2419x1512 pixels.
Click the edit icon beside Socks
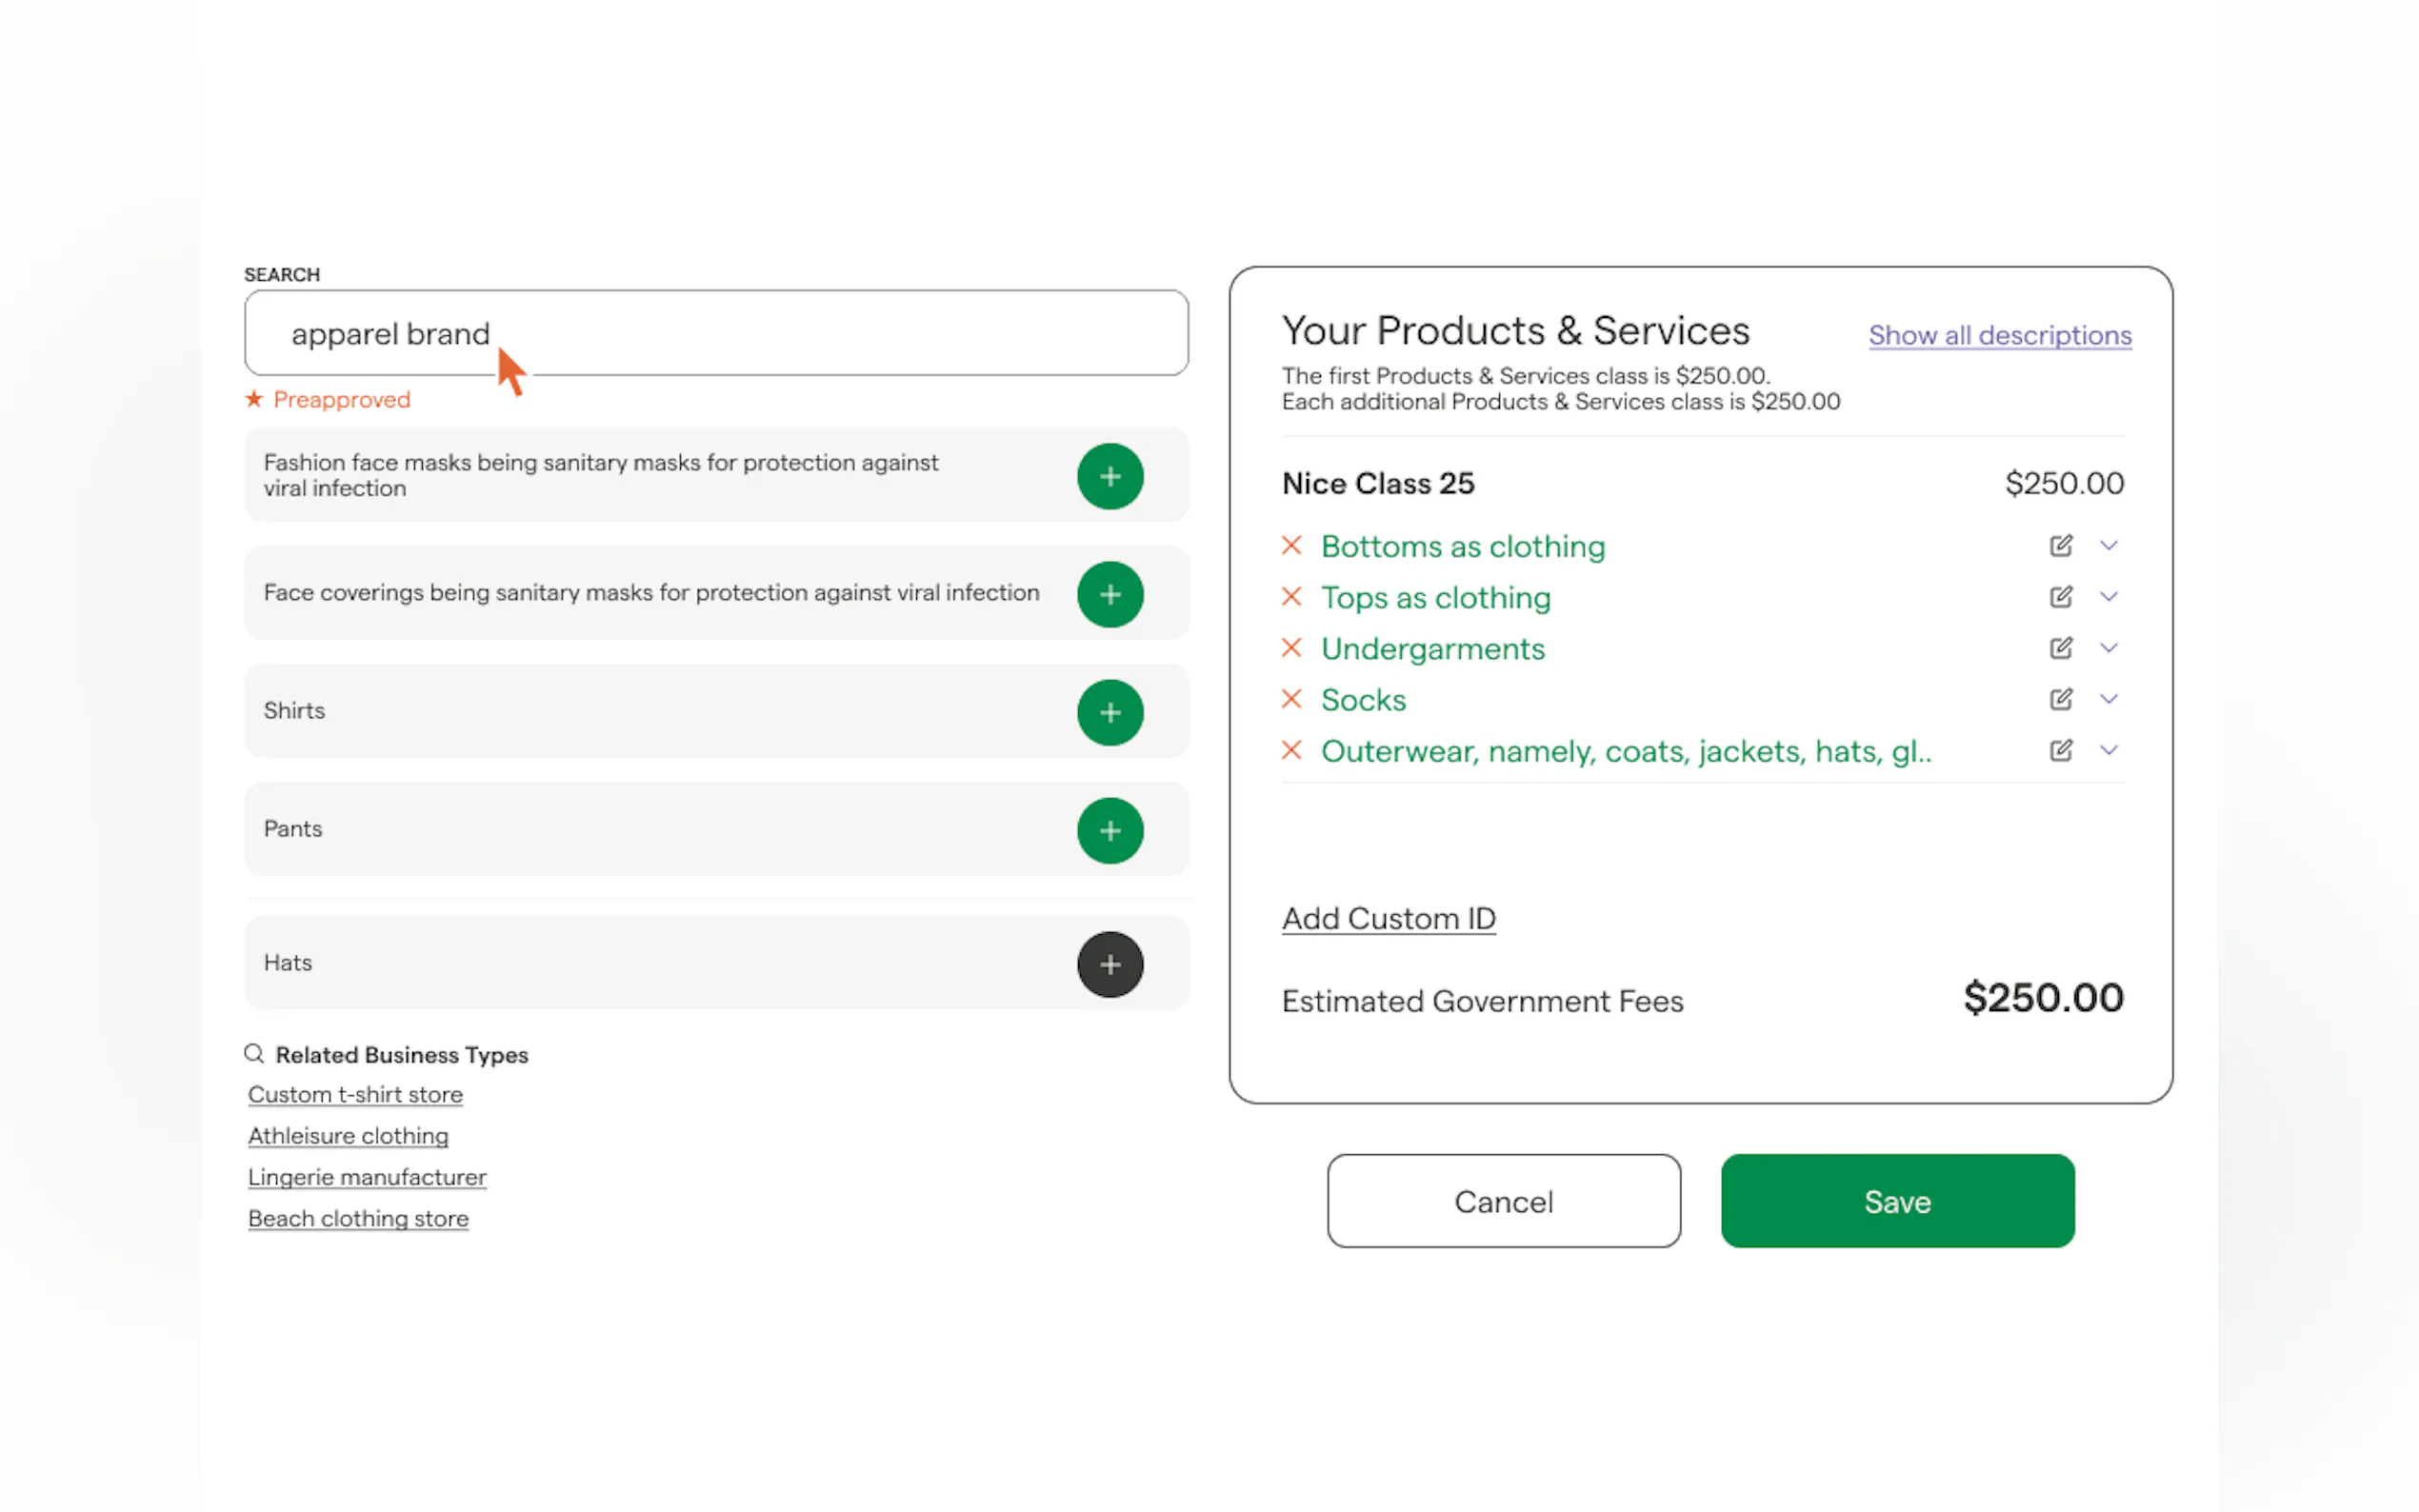click(x=2060, y=699)
